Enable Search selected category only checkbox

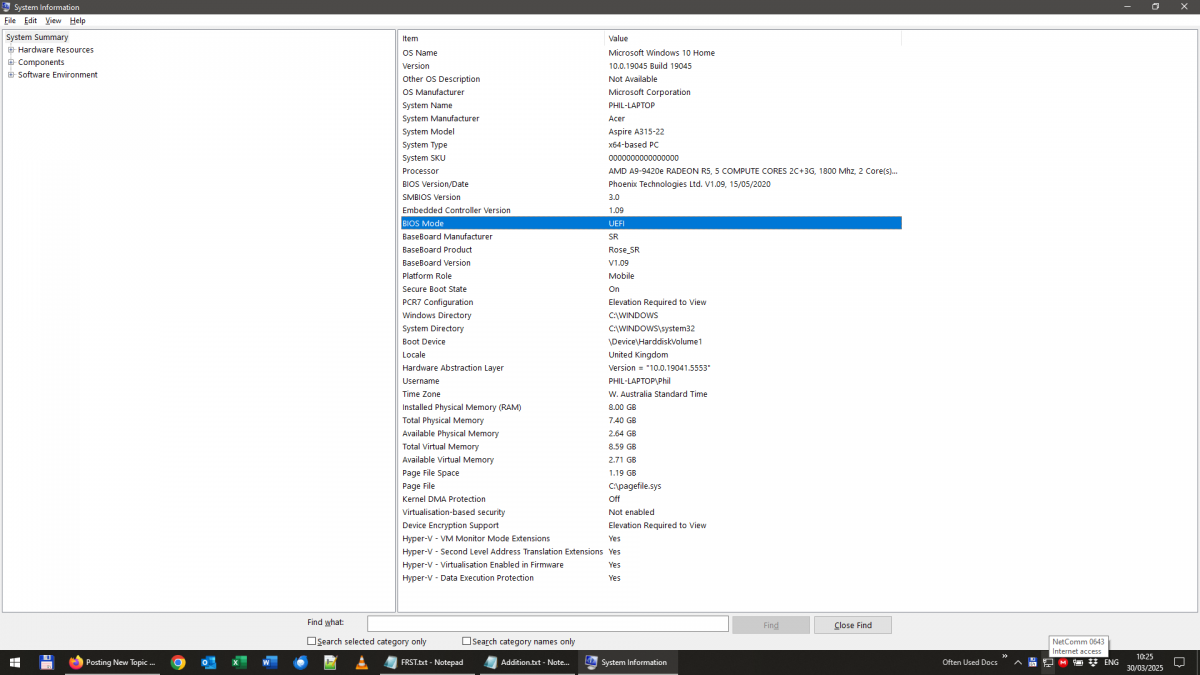[x=312, y=641]
